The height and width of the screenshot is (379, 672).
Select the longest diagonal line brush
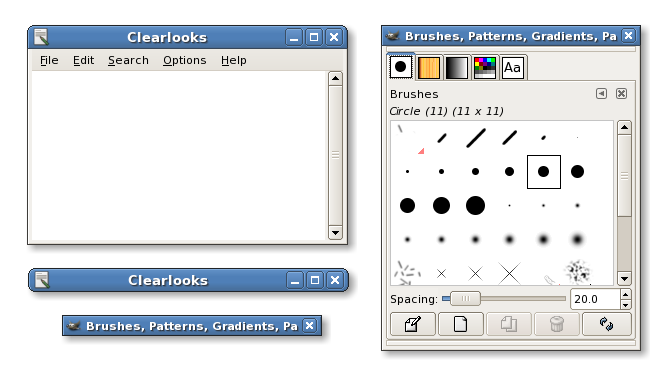coord(476,138)
